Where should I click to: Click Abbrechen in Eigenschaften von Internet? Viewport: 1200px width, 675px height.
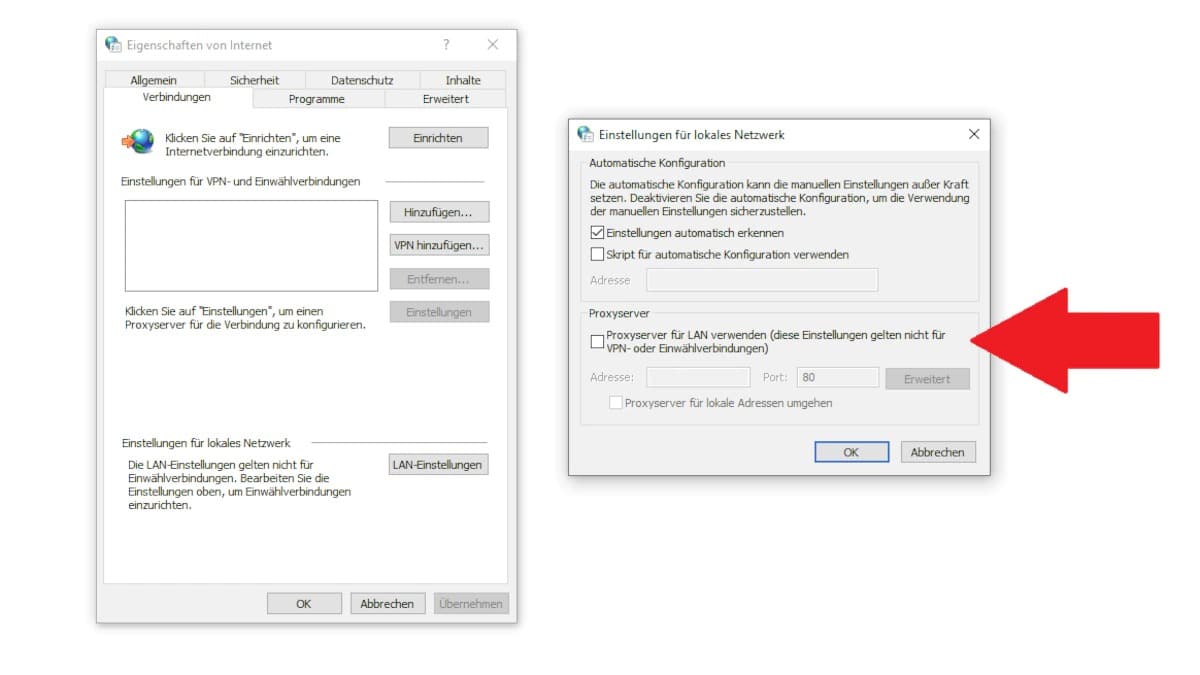coord(387,604)
